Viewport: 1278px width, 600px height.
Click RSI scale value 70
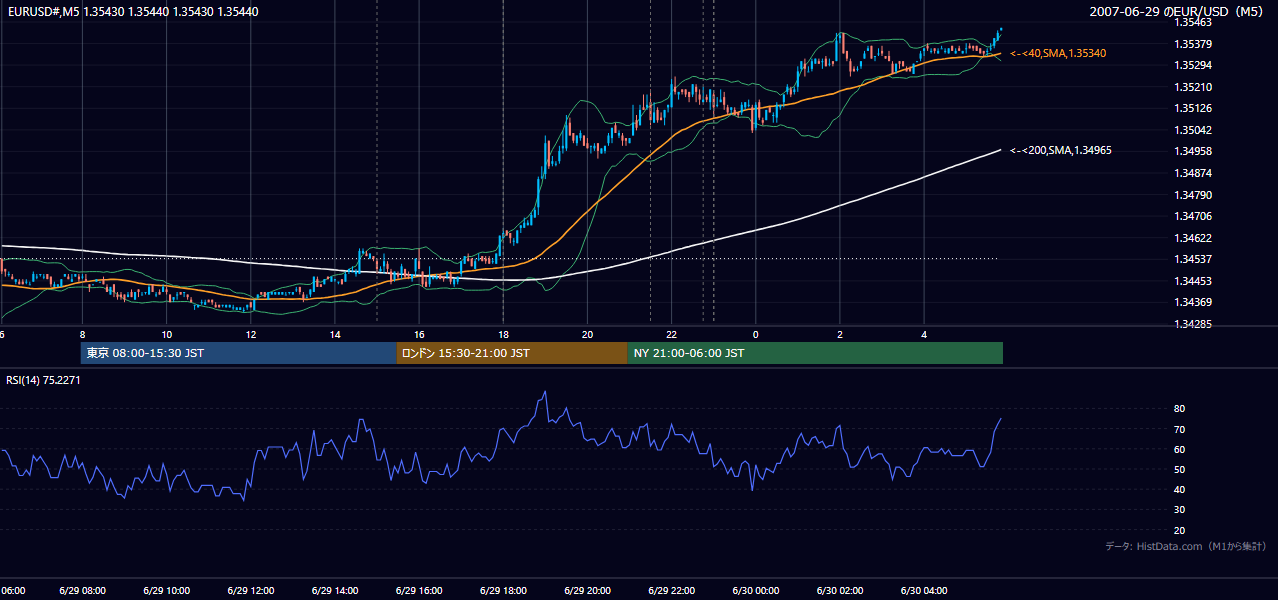tap(1180, 429)
